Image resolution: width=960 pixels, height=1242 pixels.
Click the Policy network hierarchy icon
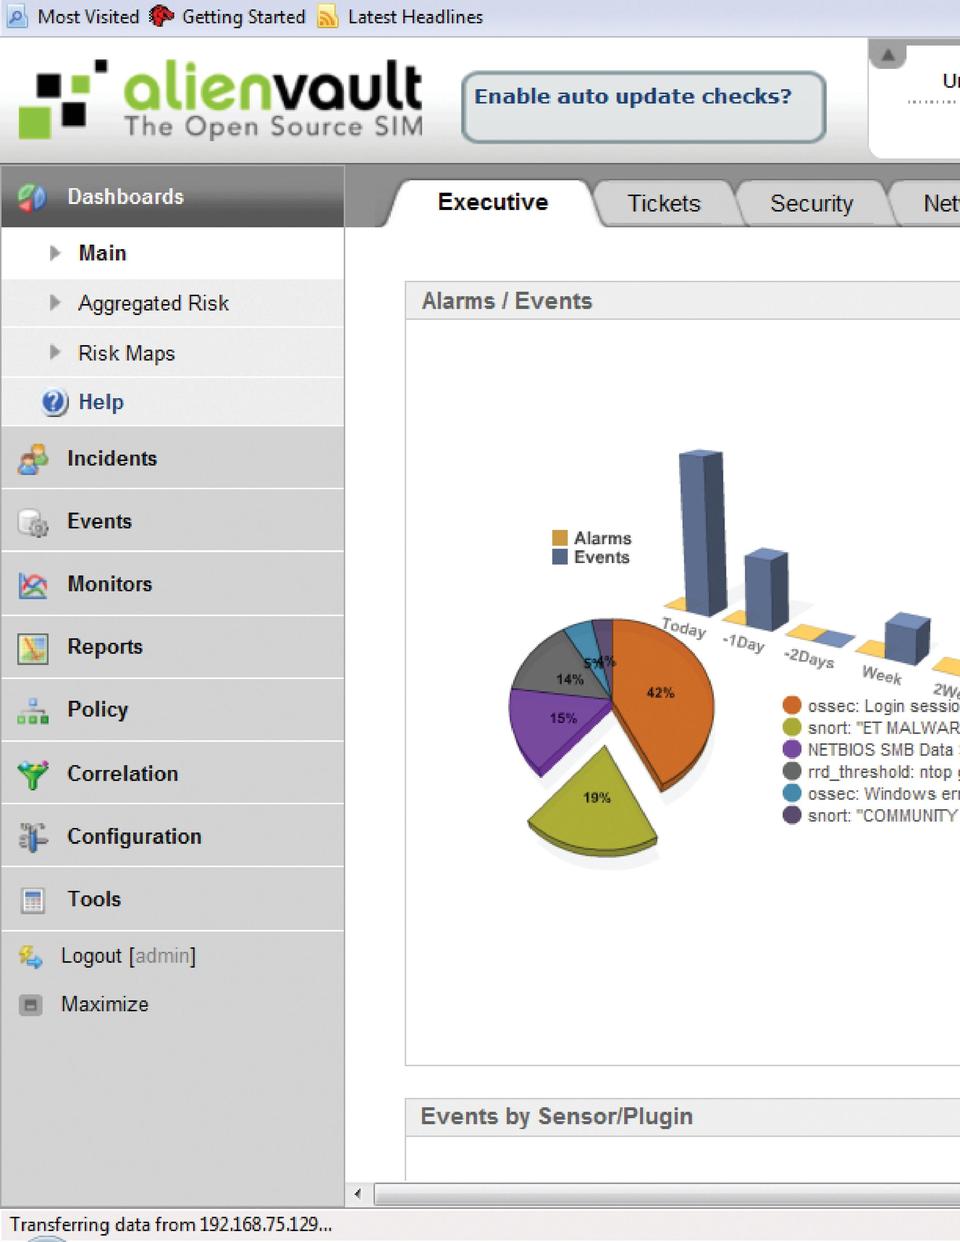(x=33, y=711)
